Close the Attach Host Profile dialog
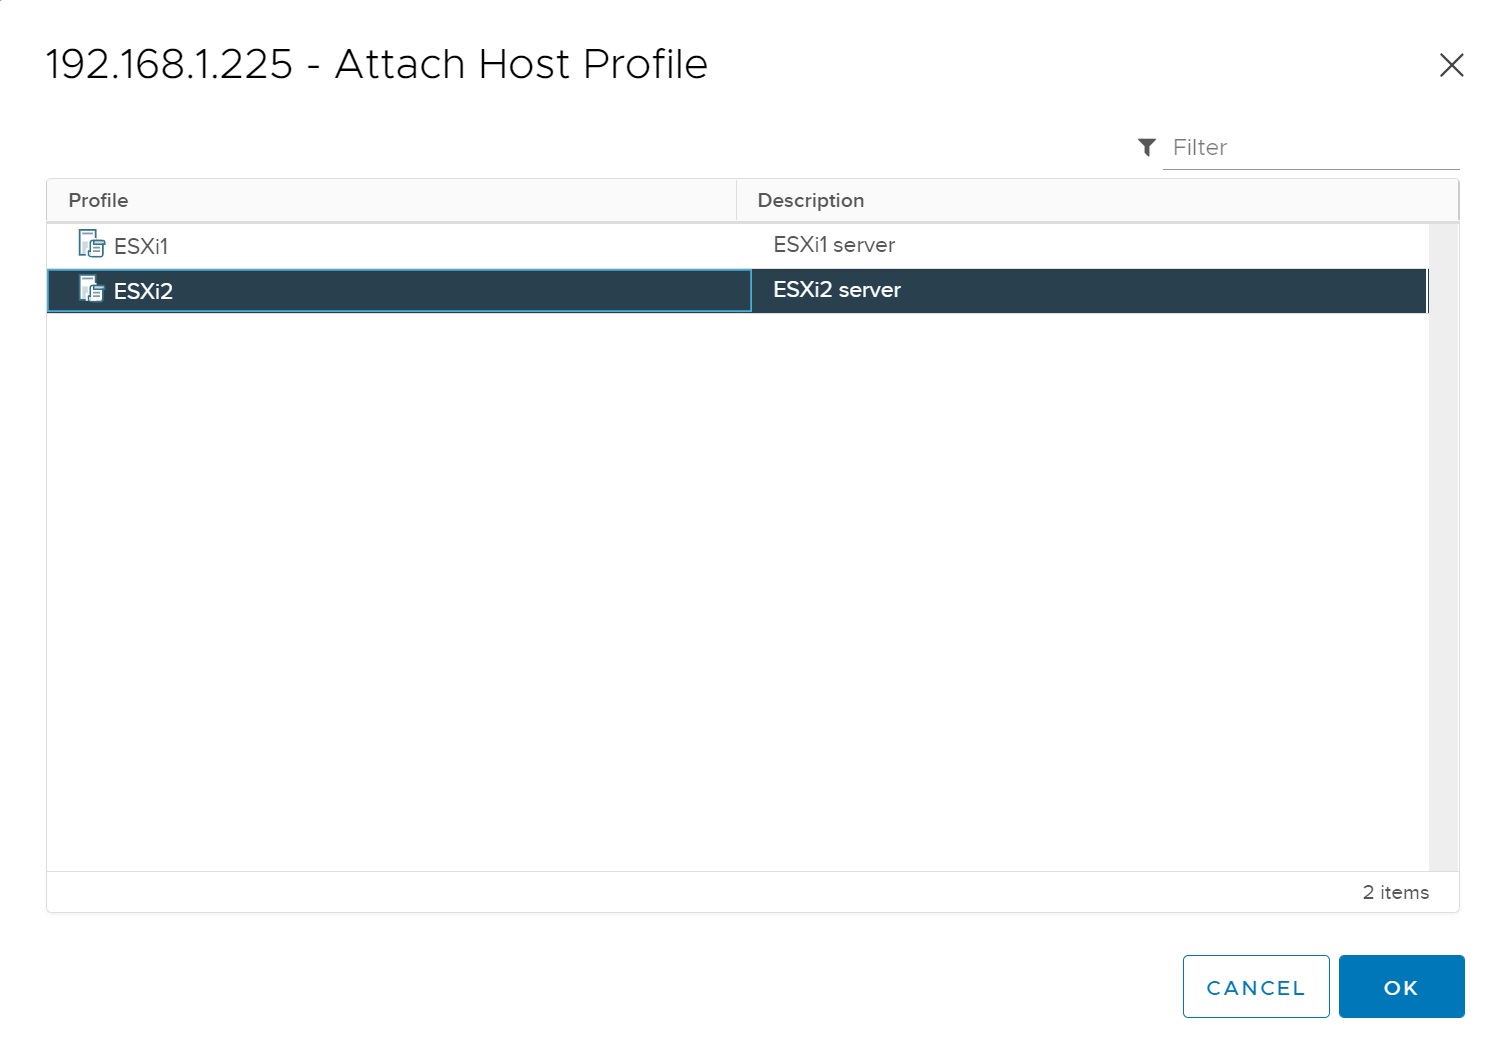This screenshot has width=1504, height=1060. (x=1451, y=66)
